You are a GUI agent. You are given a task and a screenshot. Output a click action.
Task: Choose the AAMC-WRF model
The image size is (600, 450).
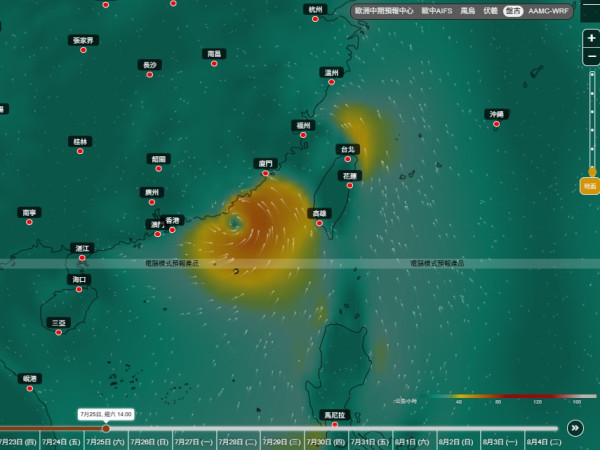548,11
